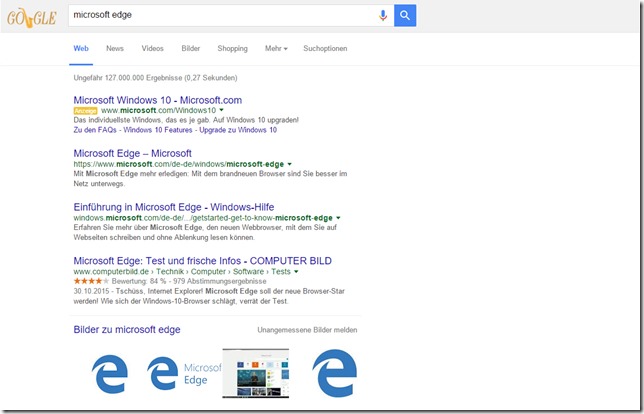Image resolution: width=644 pixels, height=414 pixels.
Task: Click the yellow Anzeige ad label
Action: (x=85, y=110)
